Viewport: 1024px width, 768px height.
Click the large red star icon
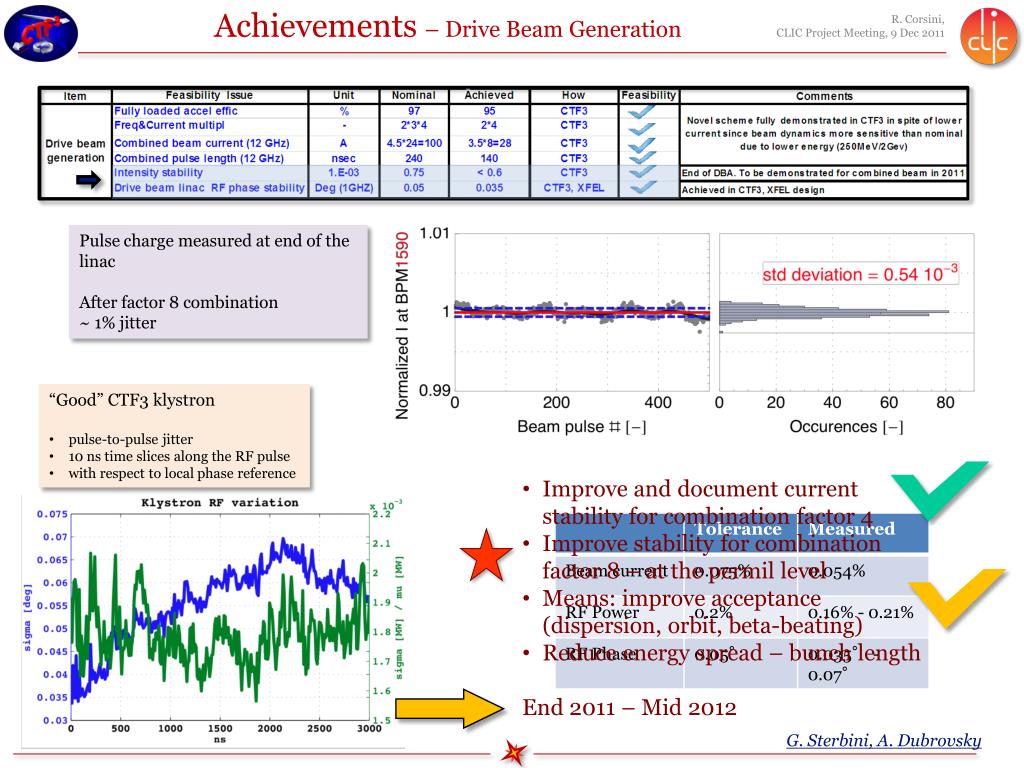coord(486,556)
